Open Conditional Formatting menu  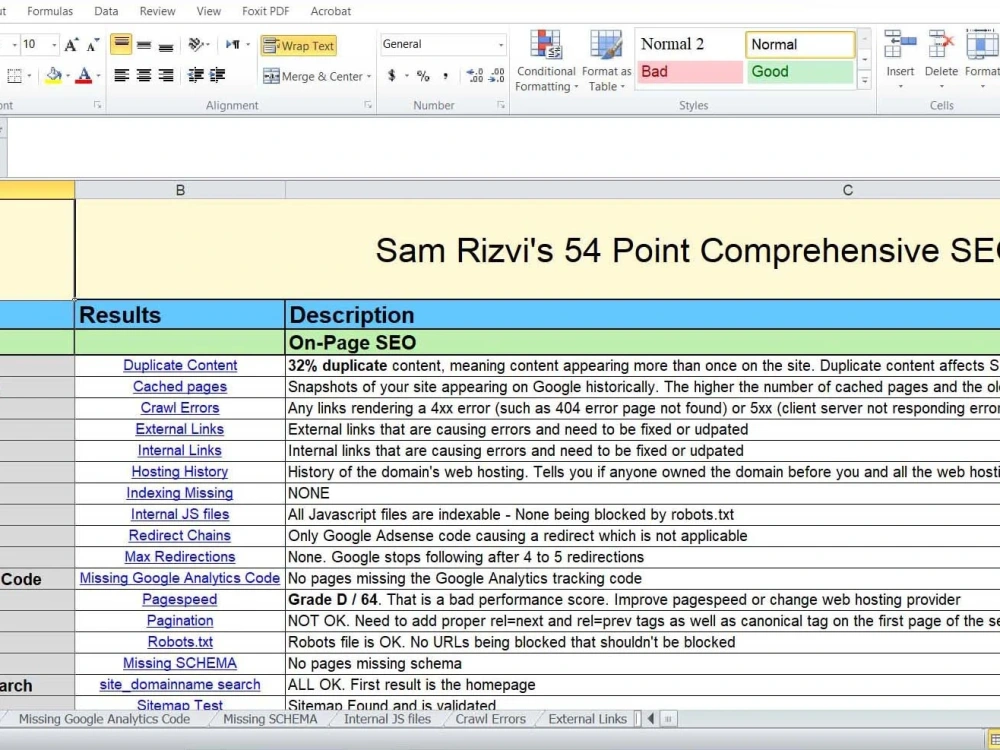pyautogui.click(x=546, y=61)
